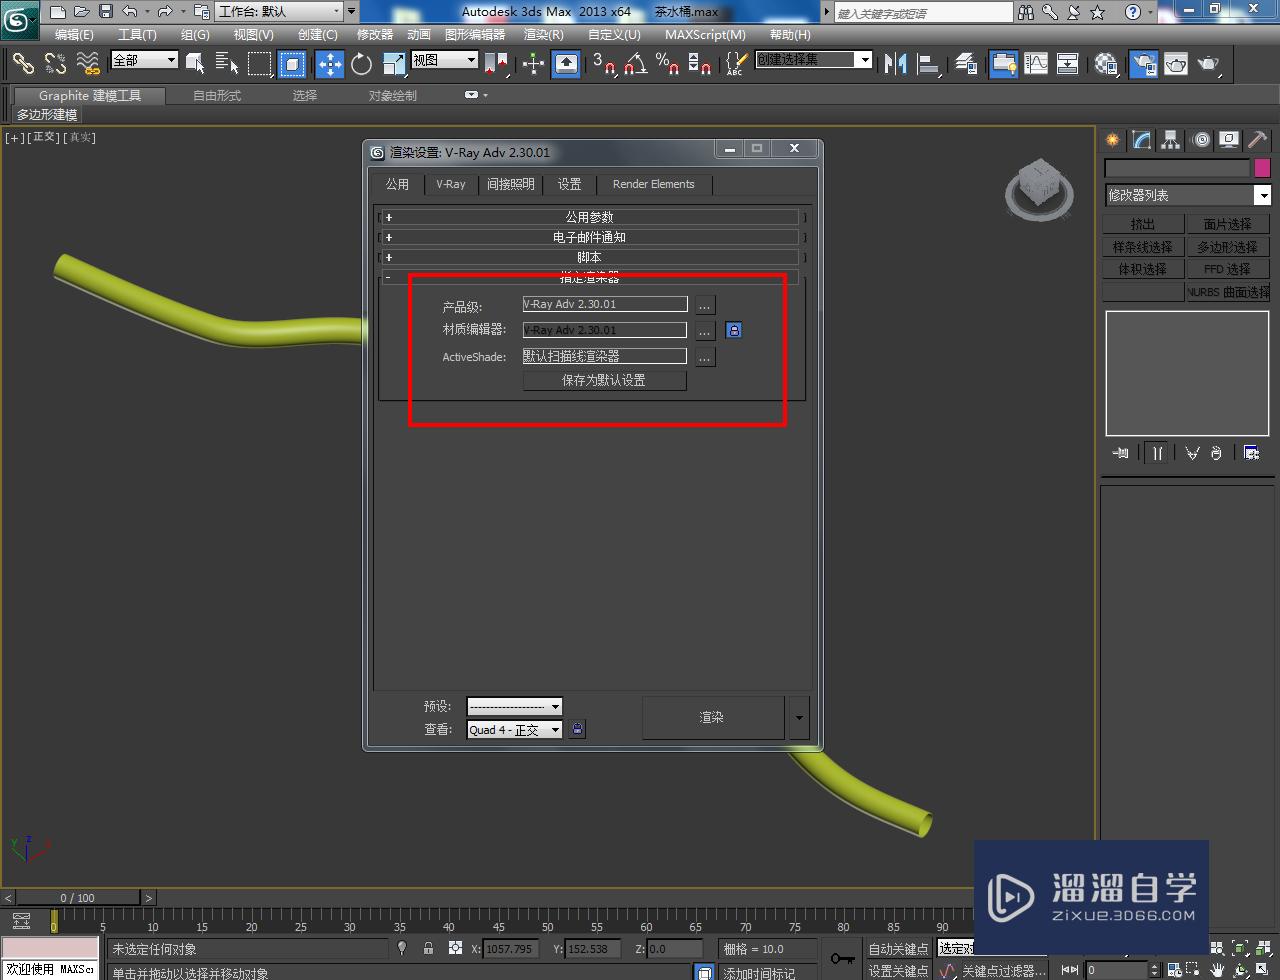Open Hierarchy command panel tab
Screen dimensions: 1280x980
point(1171,140)
